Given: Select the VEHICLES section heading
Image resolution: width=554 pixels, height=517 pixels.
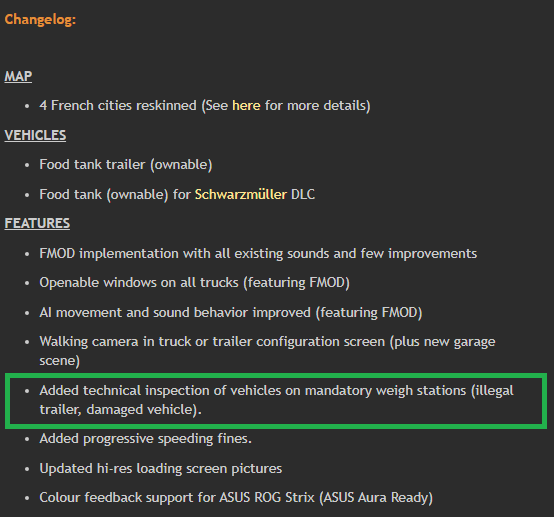Looking at the screenshot, I should click(x=35, y=135).
